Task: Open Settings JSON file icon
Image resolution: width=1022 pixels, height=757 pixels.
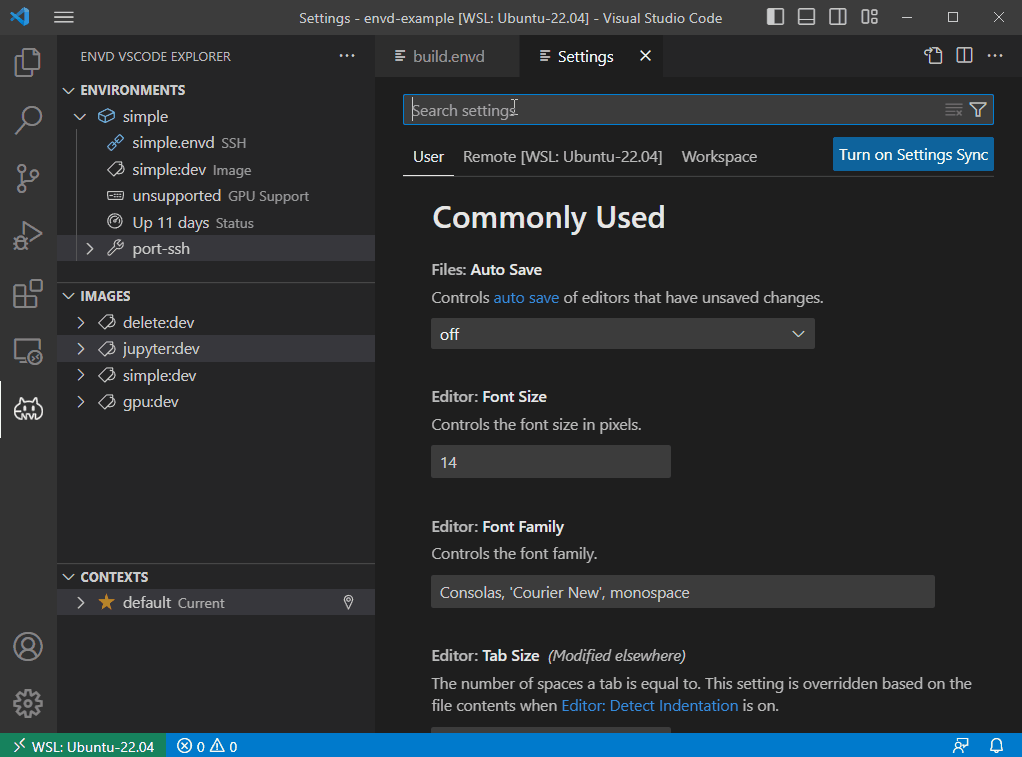Action: coord(933,55)
